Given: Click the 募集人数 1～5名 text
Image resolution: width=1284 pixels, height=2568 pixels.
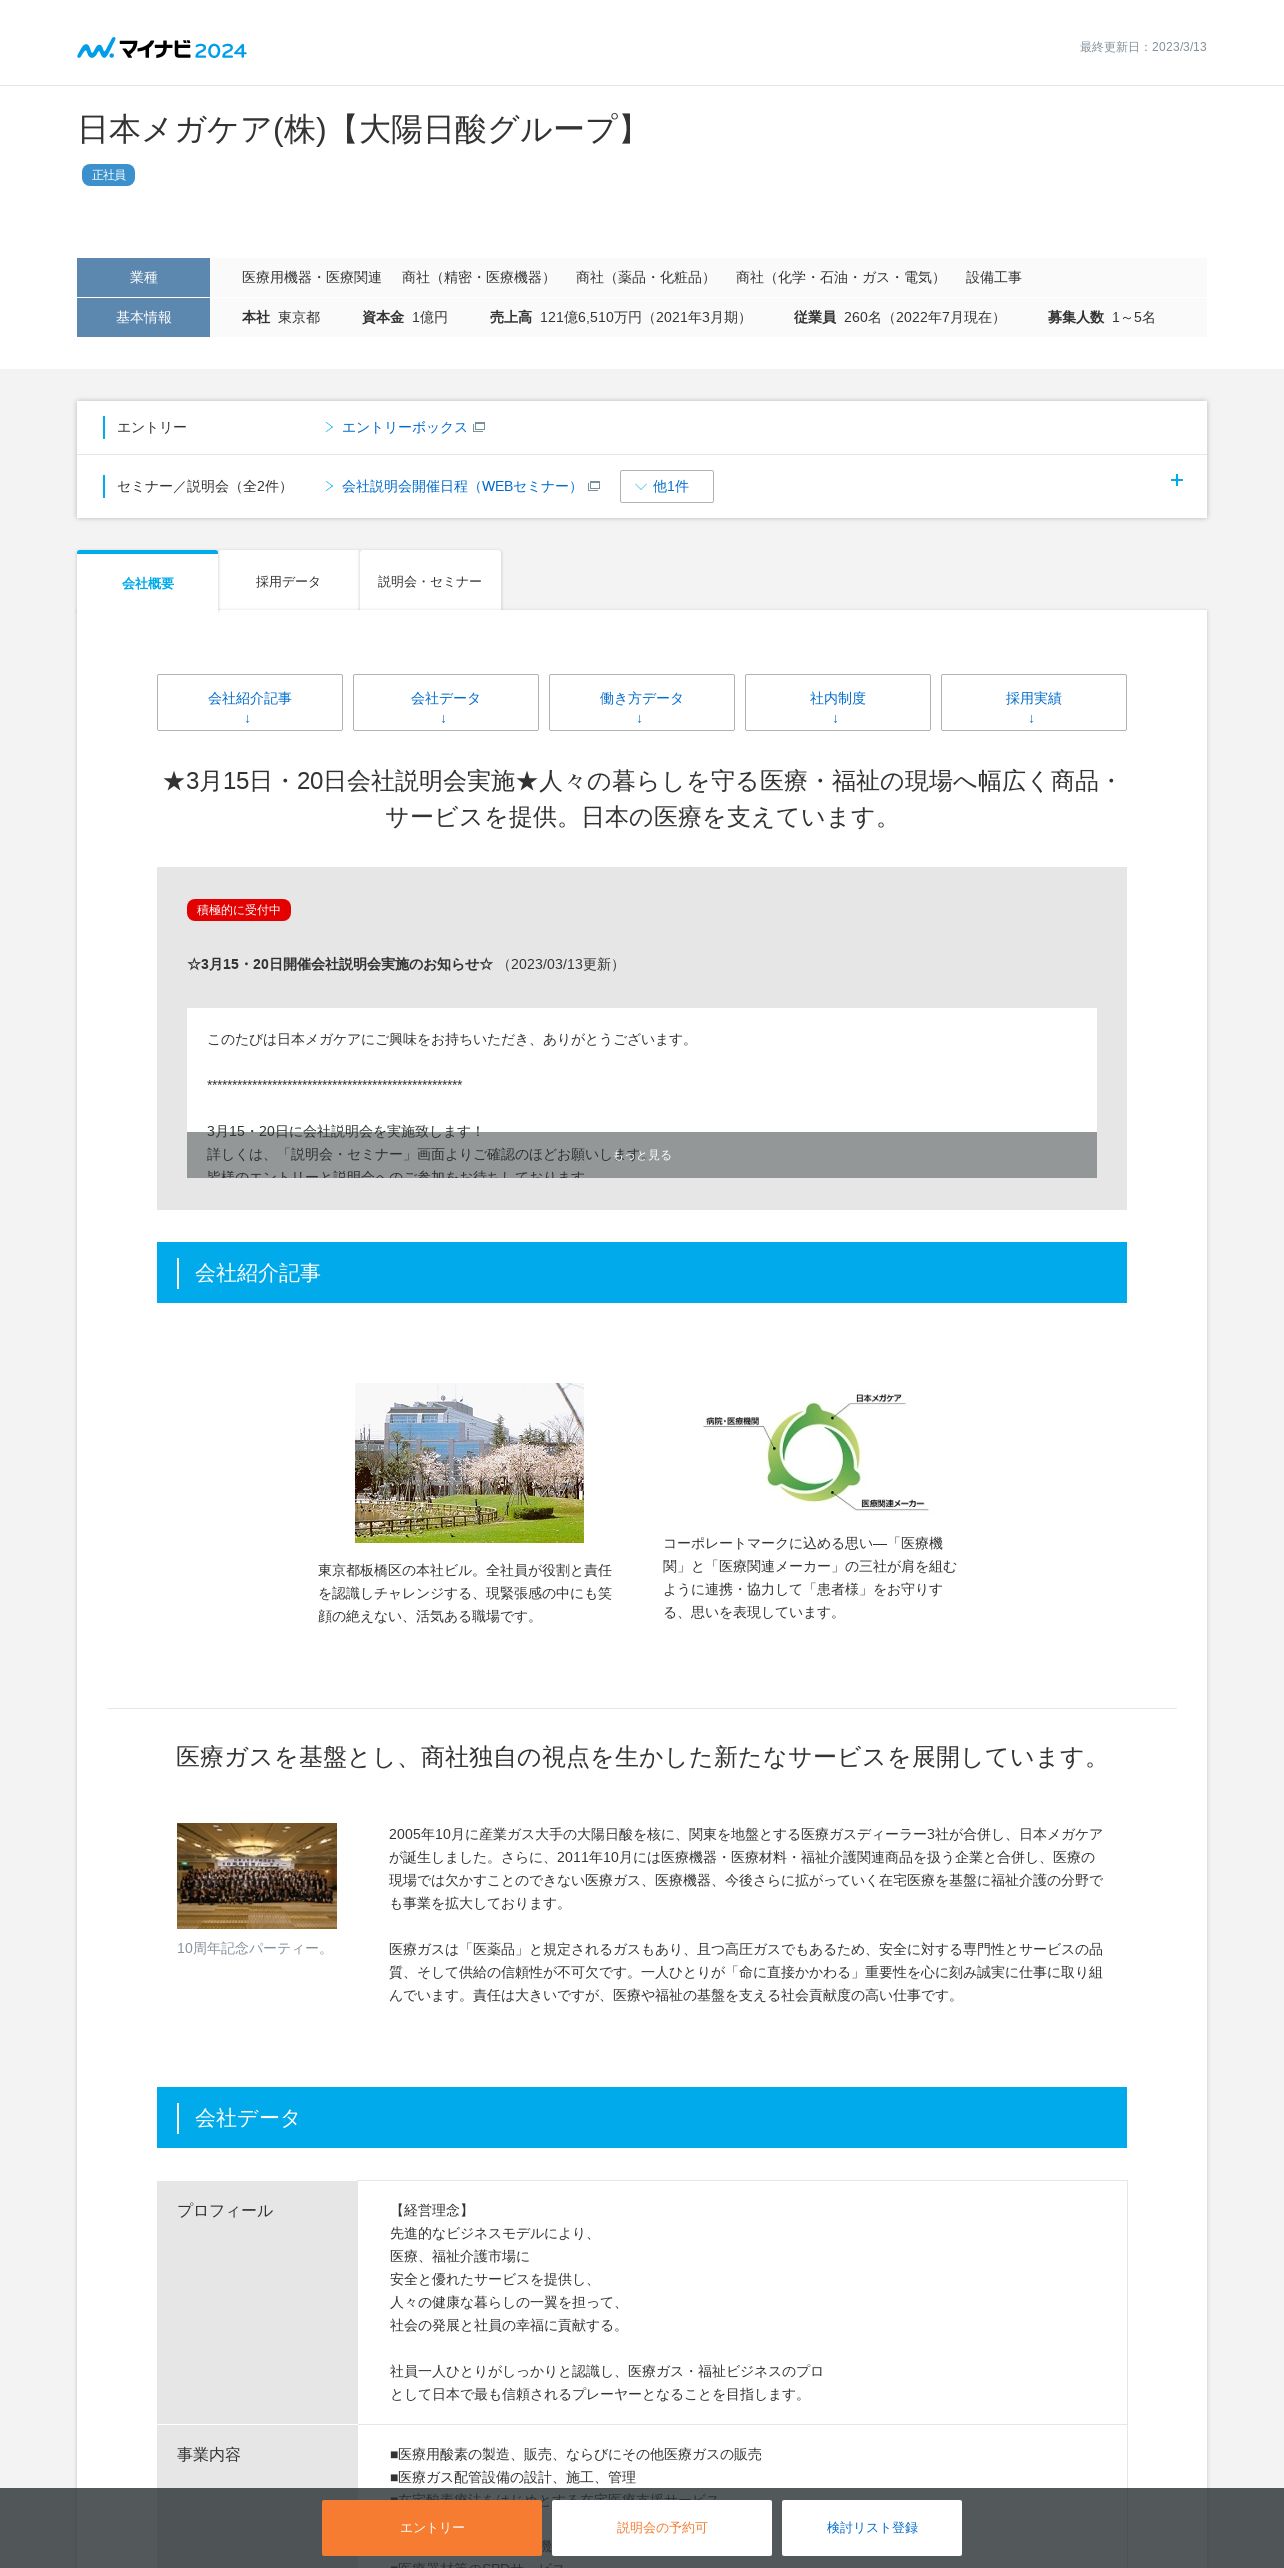Looking at the screenshot, I should (1101, 317).
